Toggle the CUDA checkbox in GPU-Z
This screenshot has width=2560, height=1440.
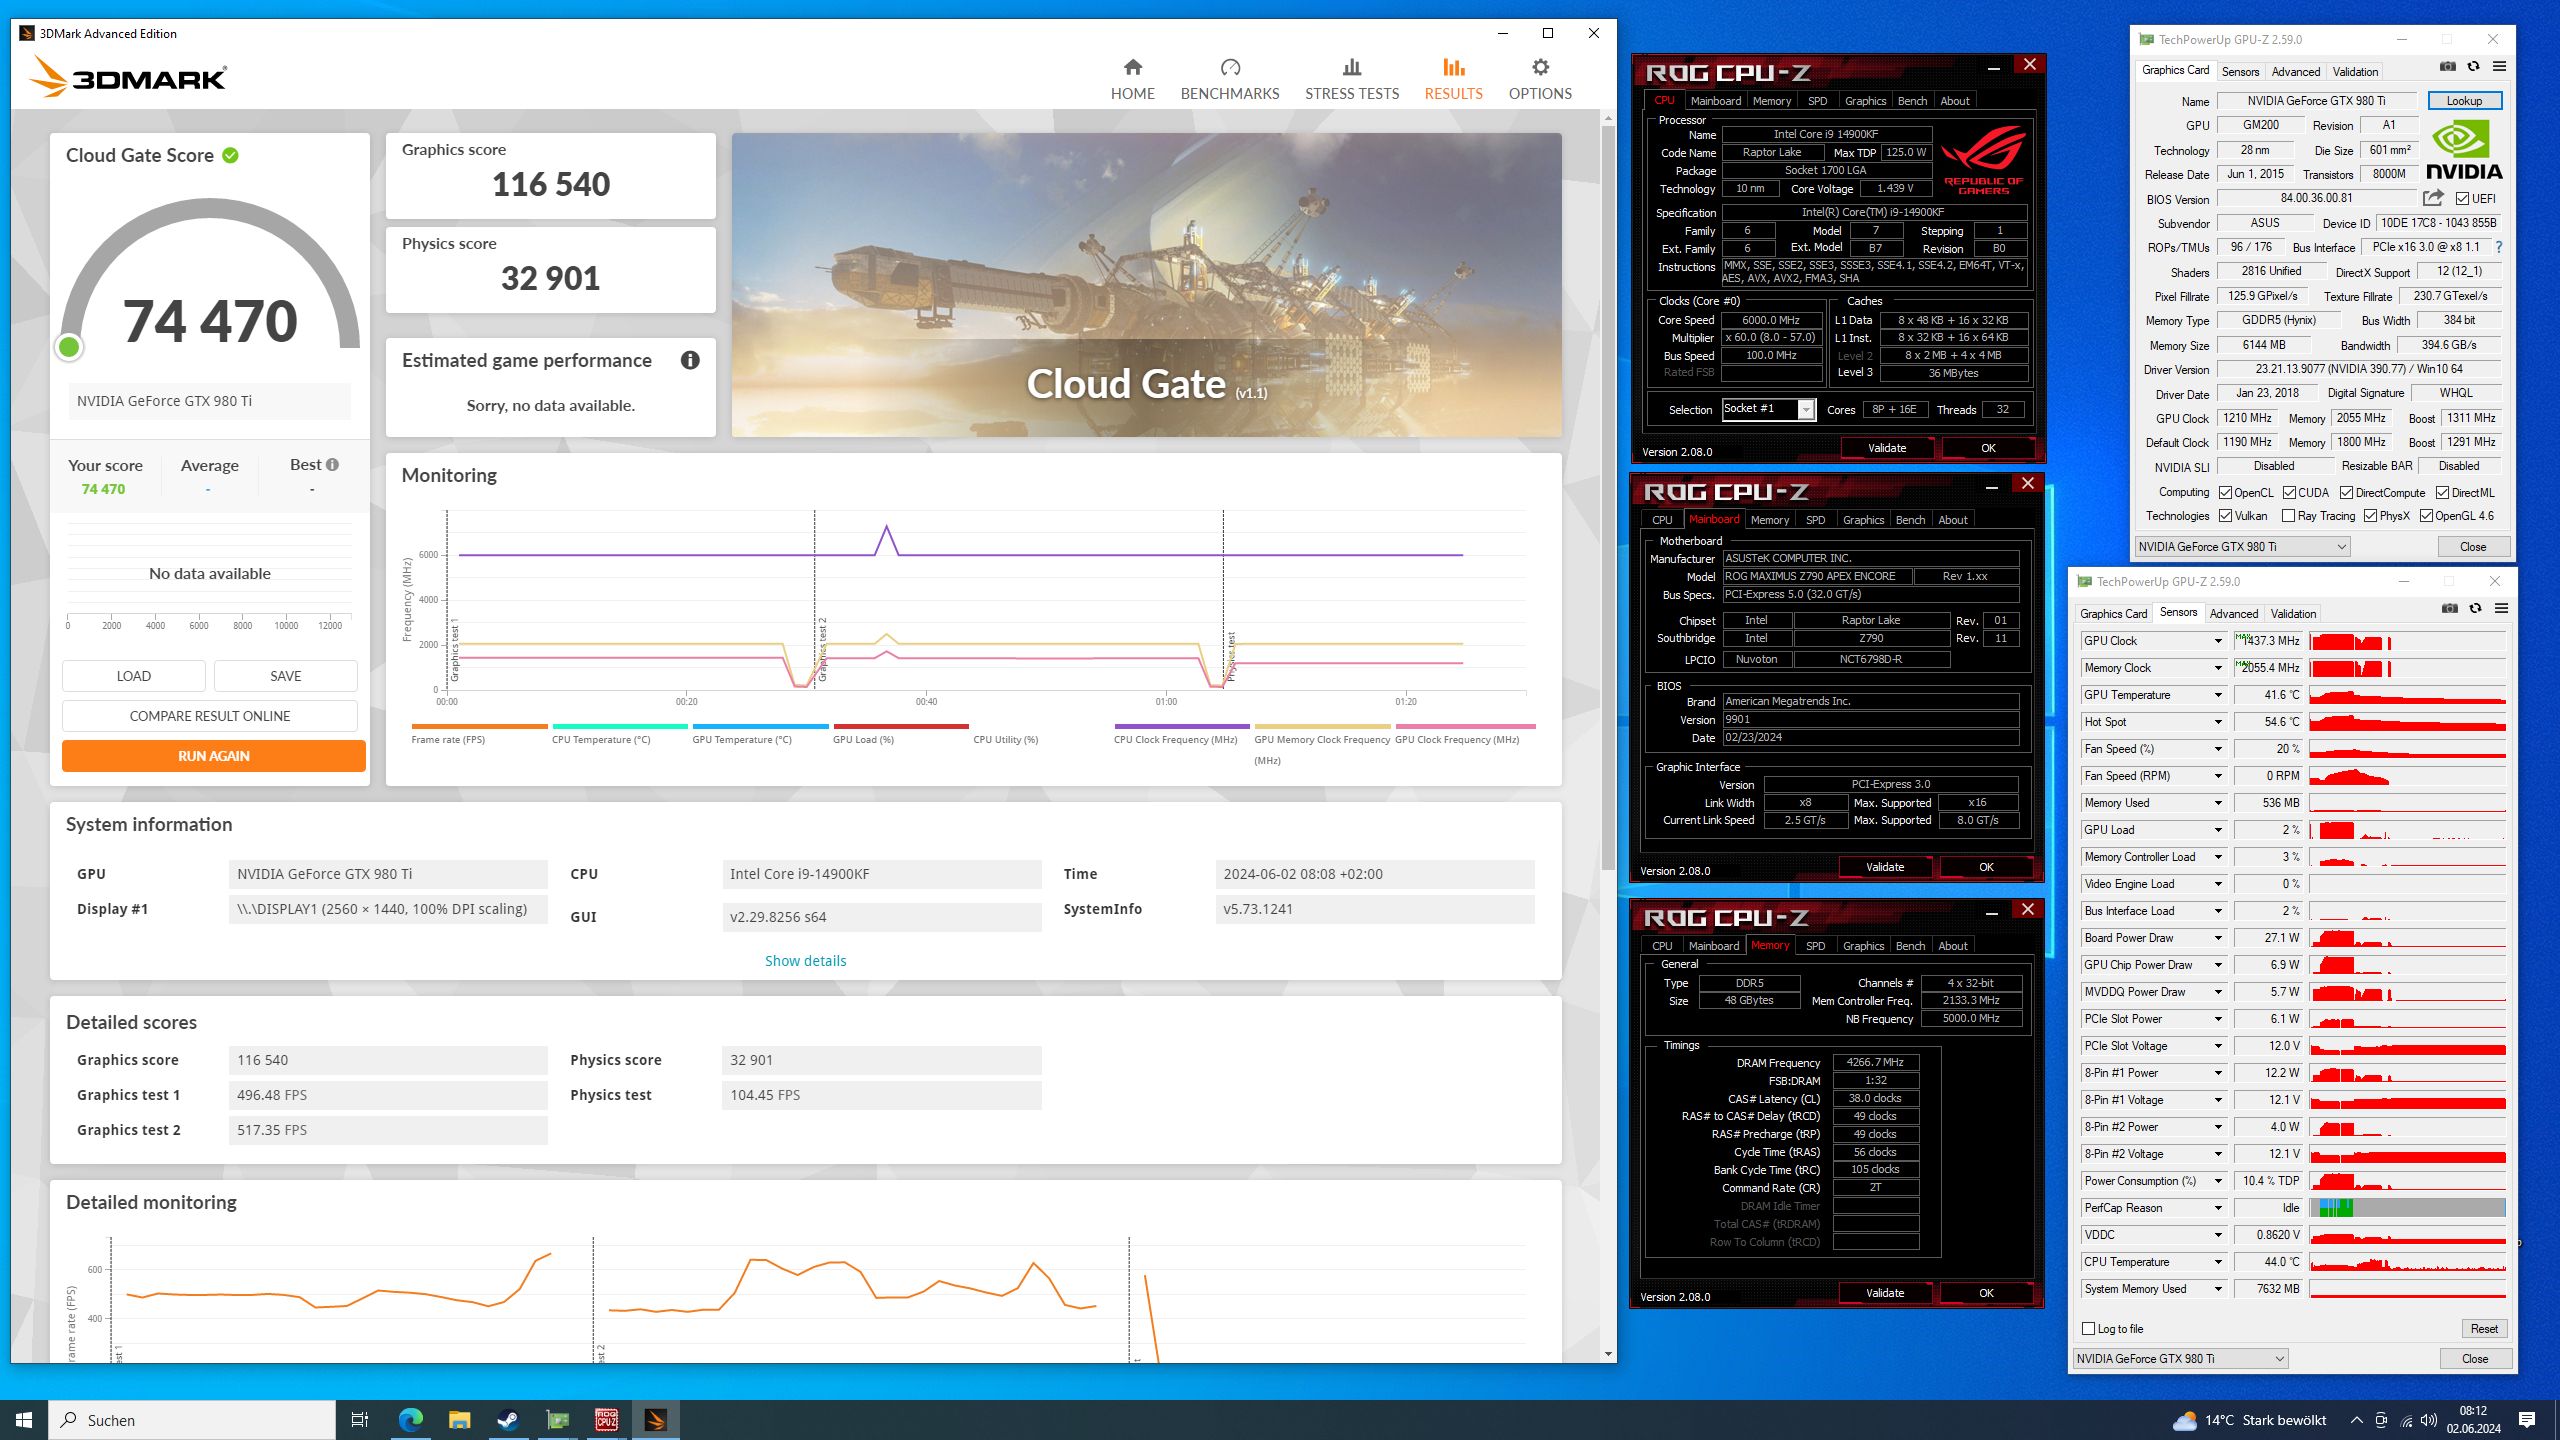point(2289,493)
